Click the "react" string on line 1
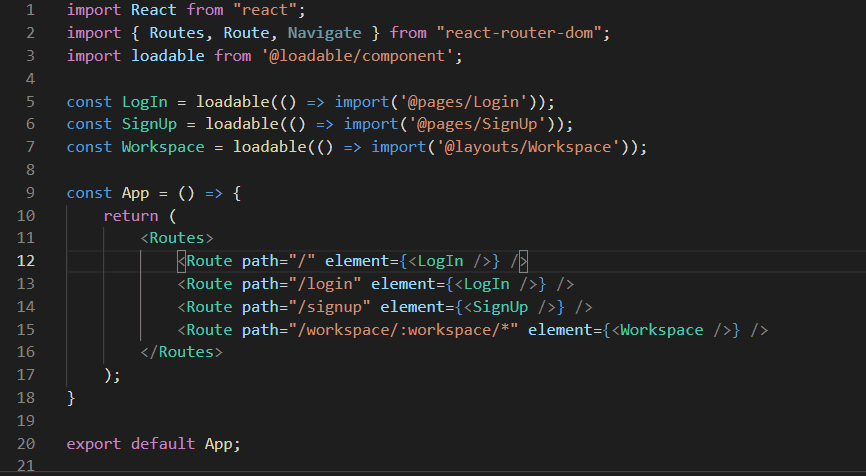The image size is (866, 476). [x=265, y=10]
